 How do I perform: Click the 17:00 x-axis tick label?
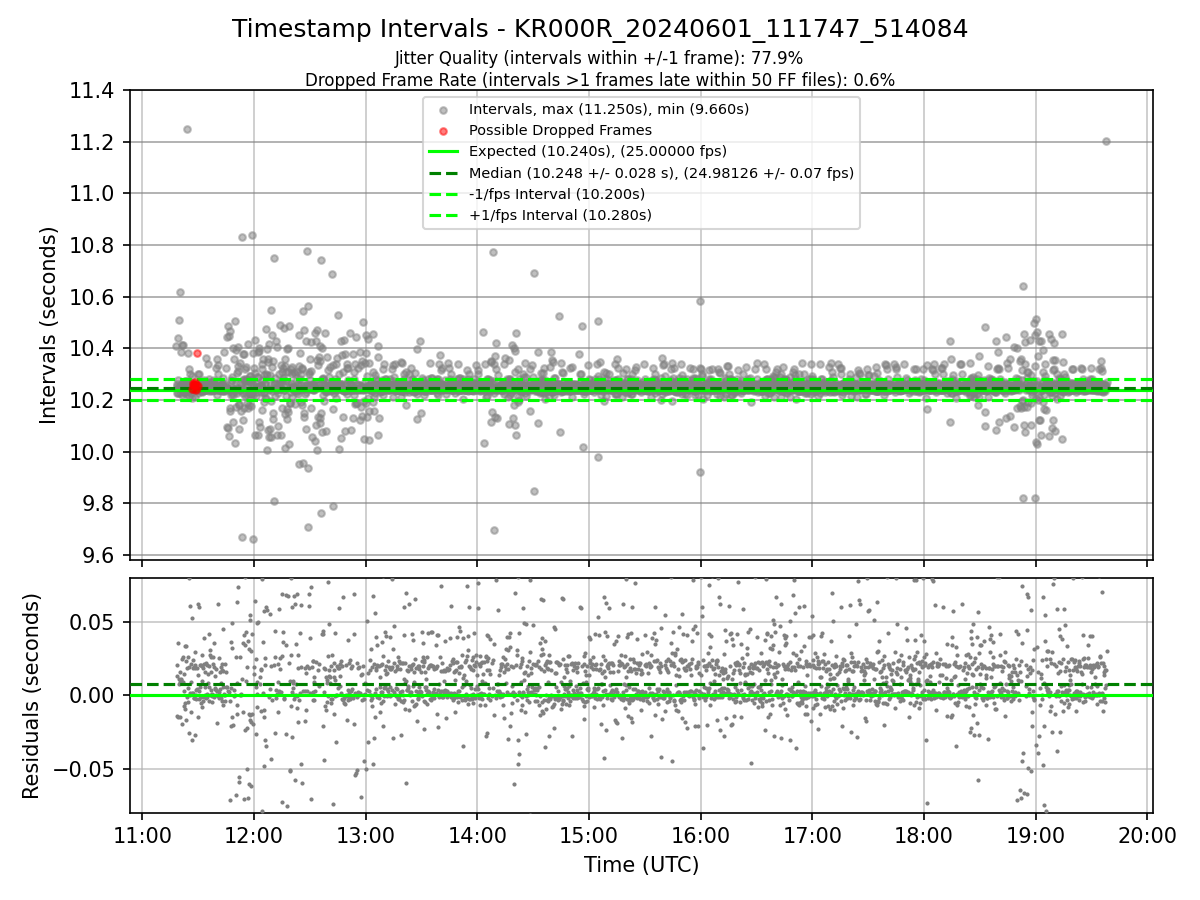812,835
